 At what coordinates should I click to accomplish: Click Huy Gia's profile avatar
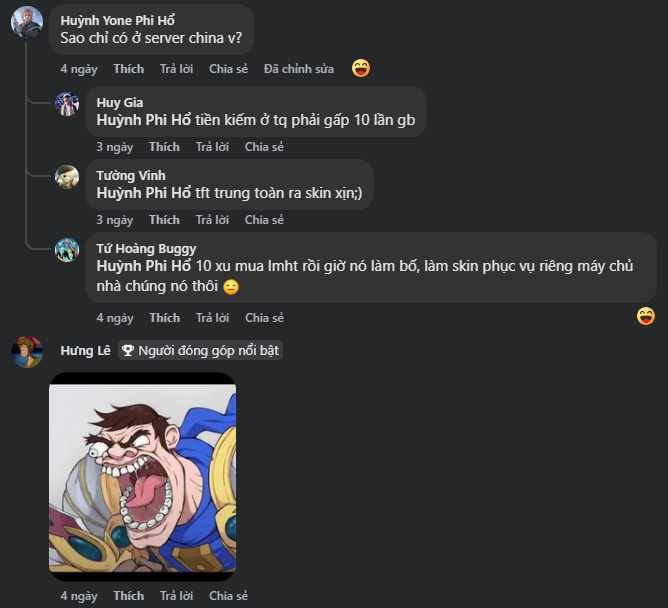pyautogui.click(x=67, y=104)
